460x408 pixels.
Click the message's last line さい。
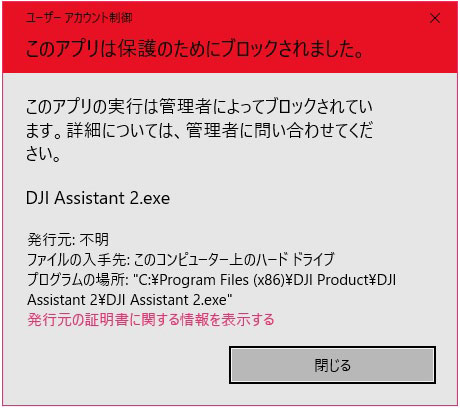point(43,154)
